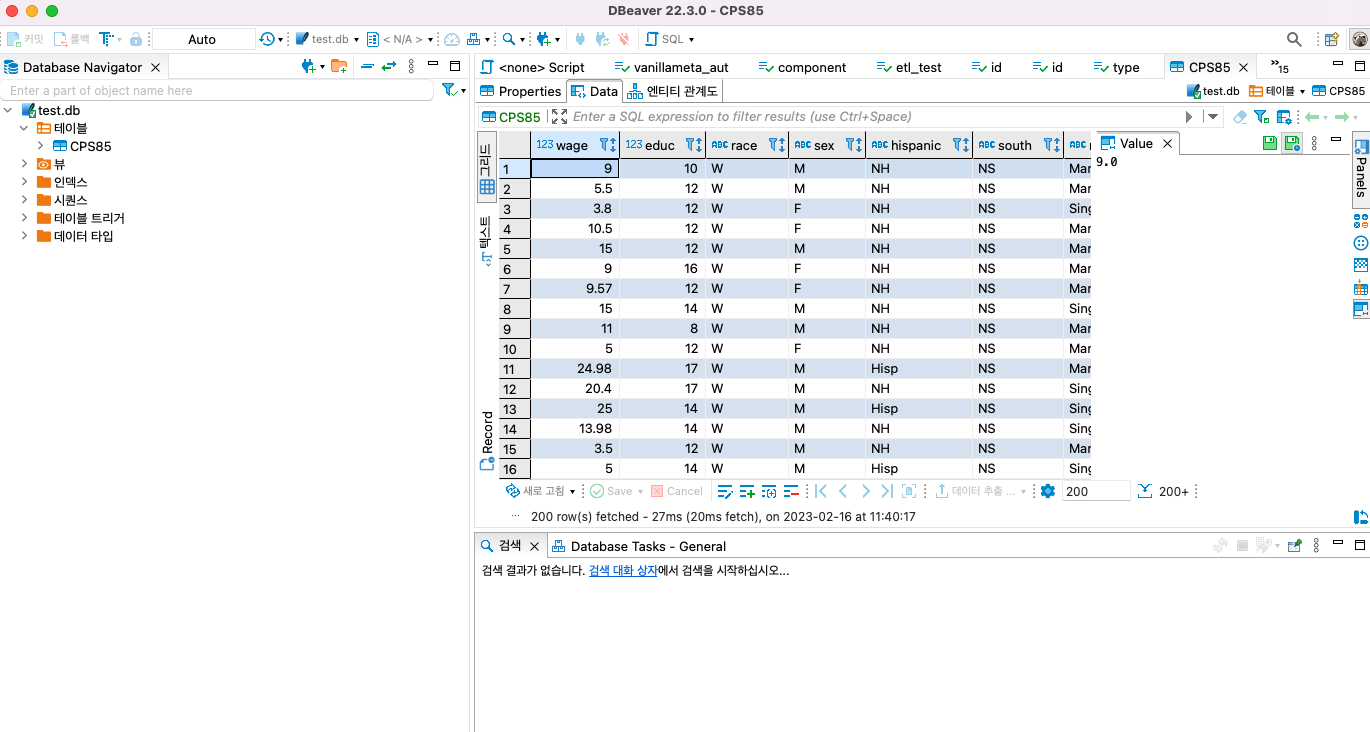Toggle the Record mode button
The image size is (1370, 732).
coord(486,441)
